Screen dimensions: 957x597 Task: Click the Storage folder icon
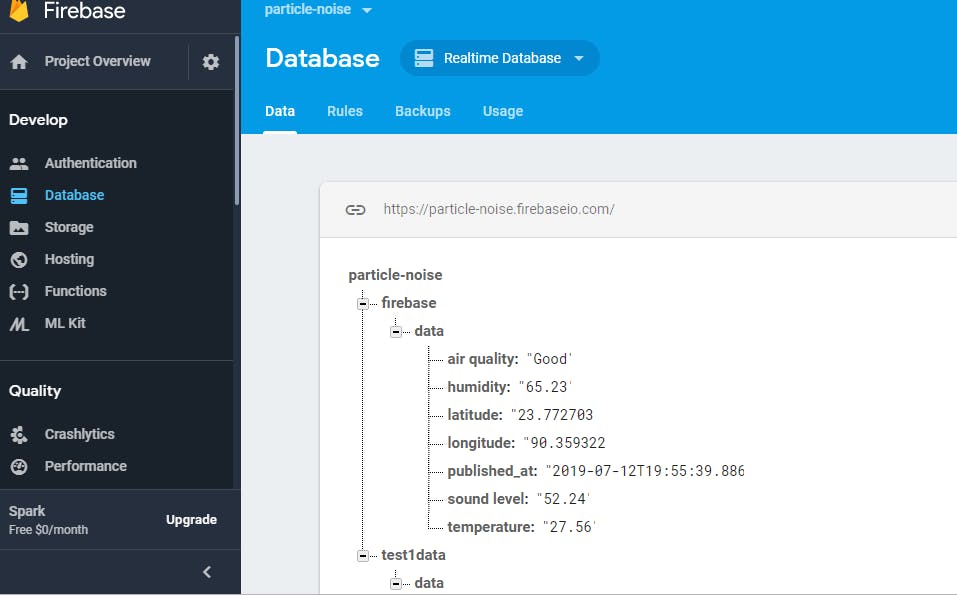click(19, 228)
